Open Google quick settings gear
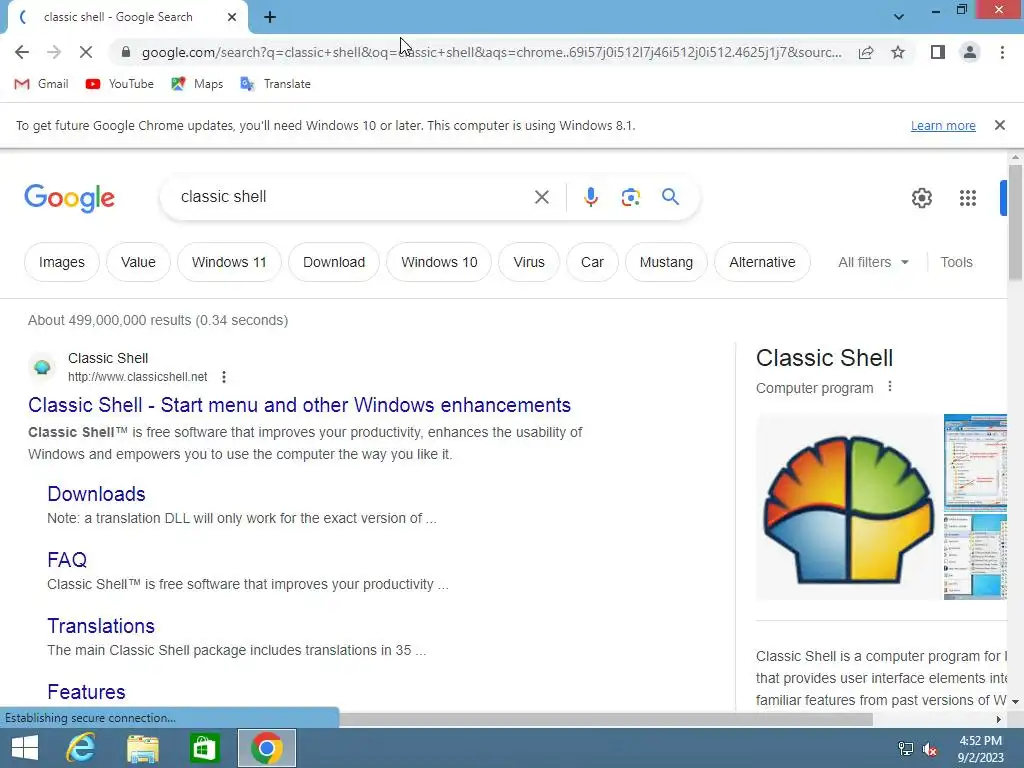 coord(921,198)
